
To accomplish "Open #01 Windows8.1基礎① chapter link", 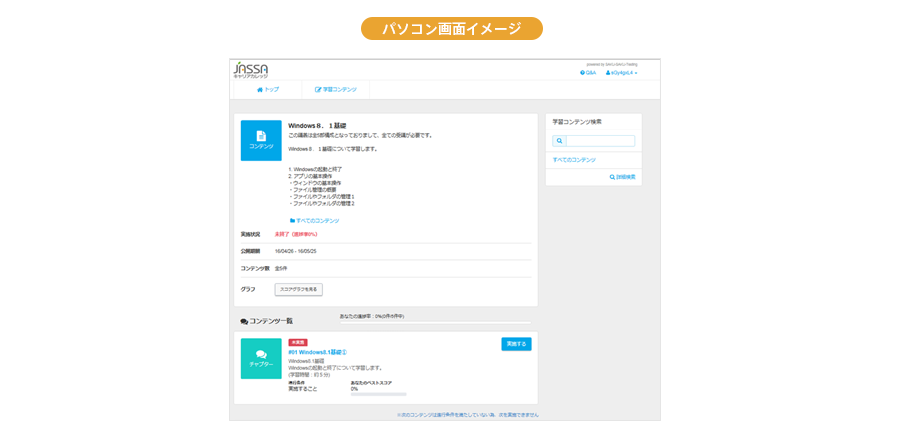I will pos(317,352).
